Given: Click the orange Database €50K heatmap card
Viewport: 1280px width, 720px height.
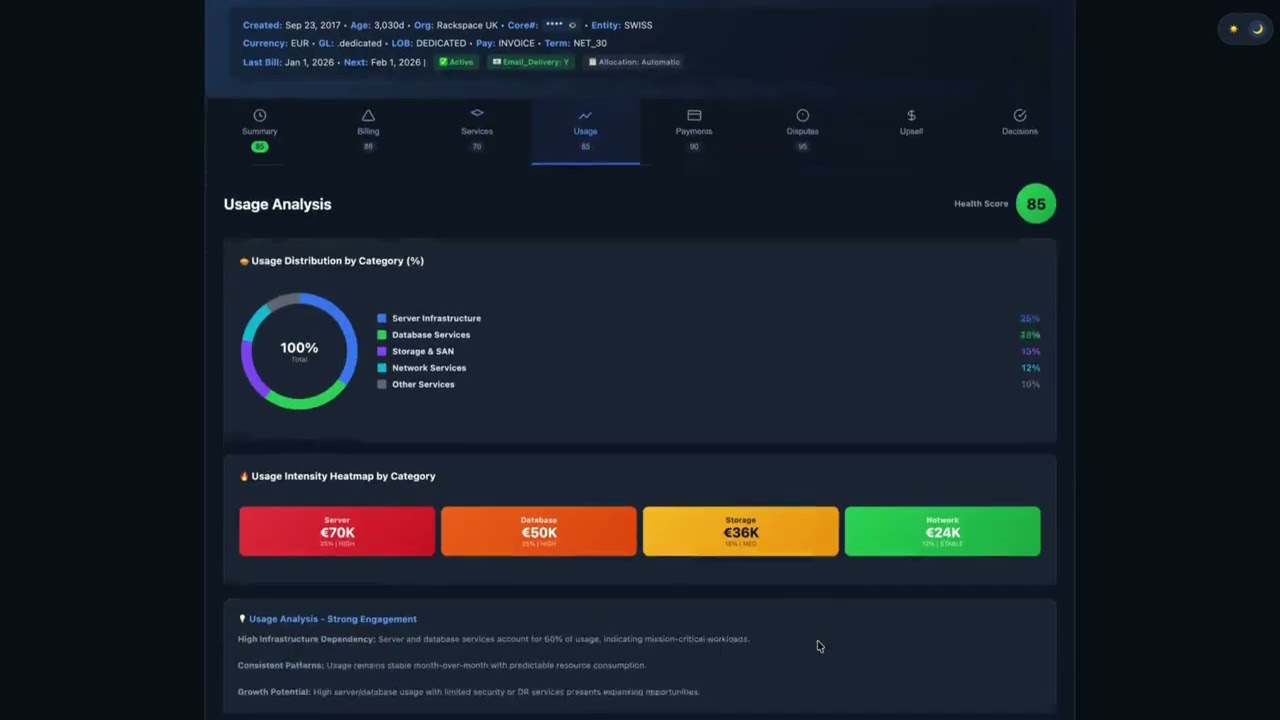Looking at the screenshot, I should tap(538, 531).
